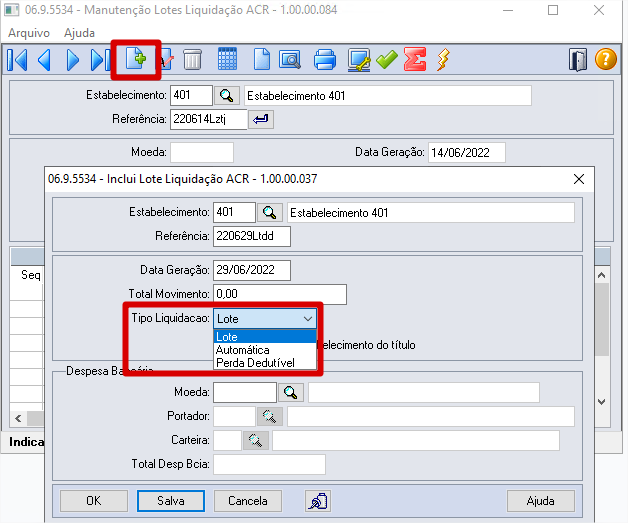Viewport: 628px width, 523px height.
Task: Open Moeda lookup magnifier in Despesa section
Action: 290,392
